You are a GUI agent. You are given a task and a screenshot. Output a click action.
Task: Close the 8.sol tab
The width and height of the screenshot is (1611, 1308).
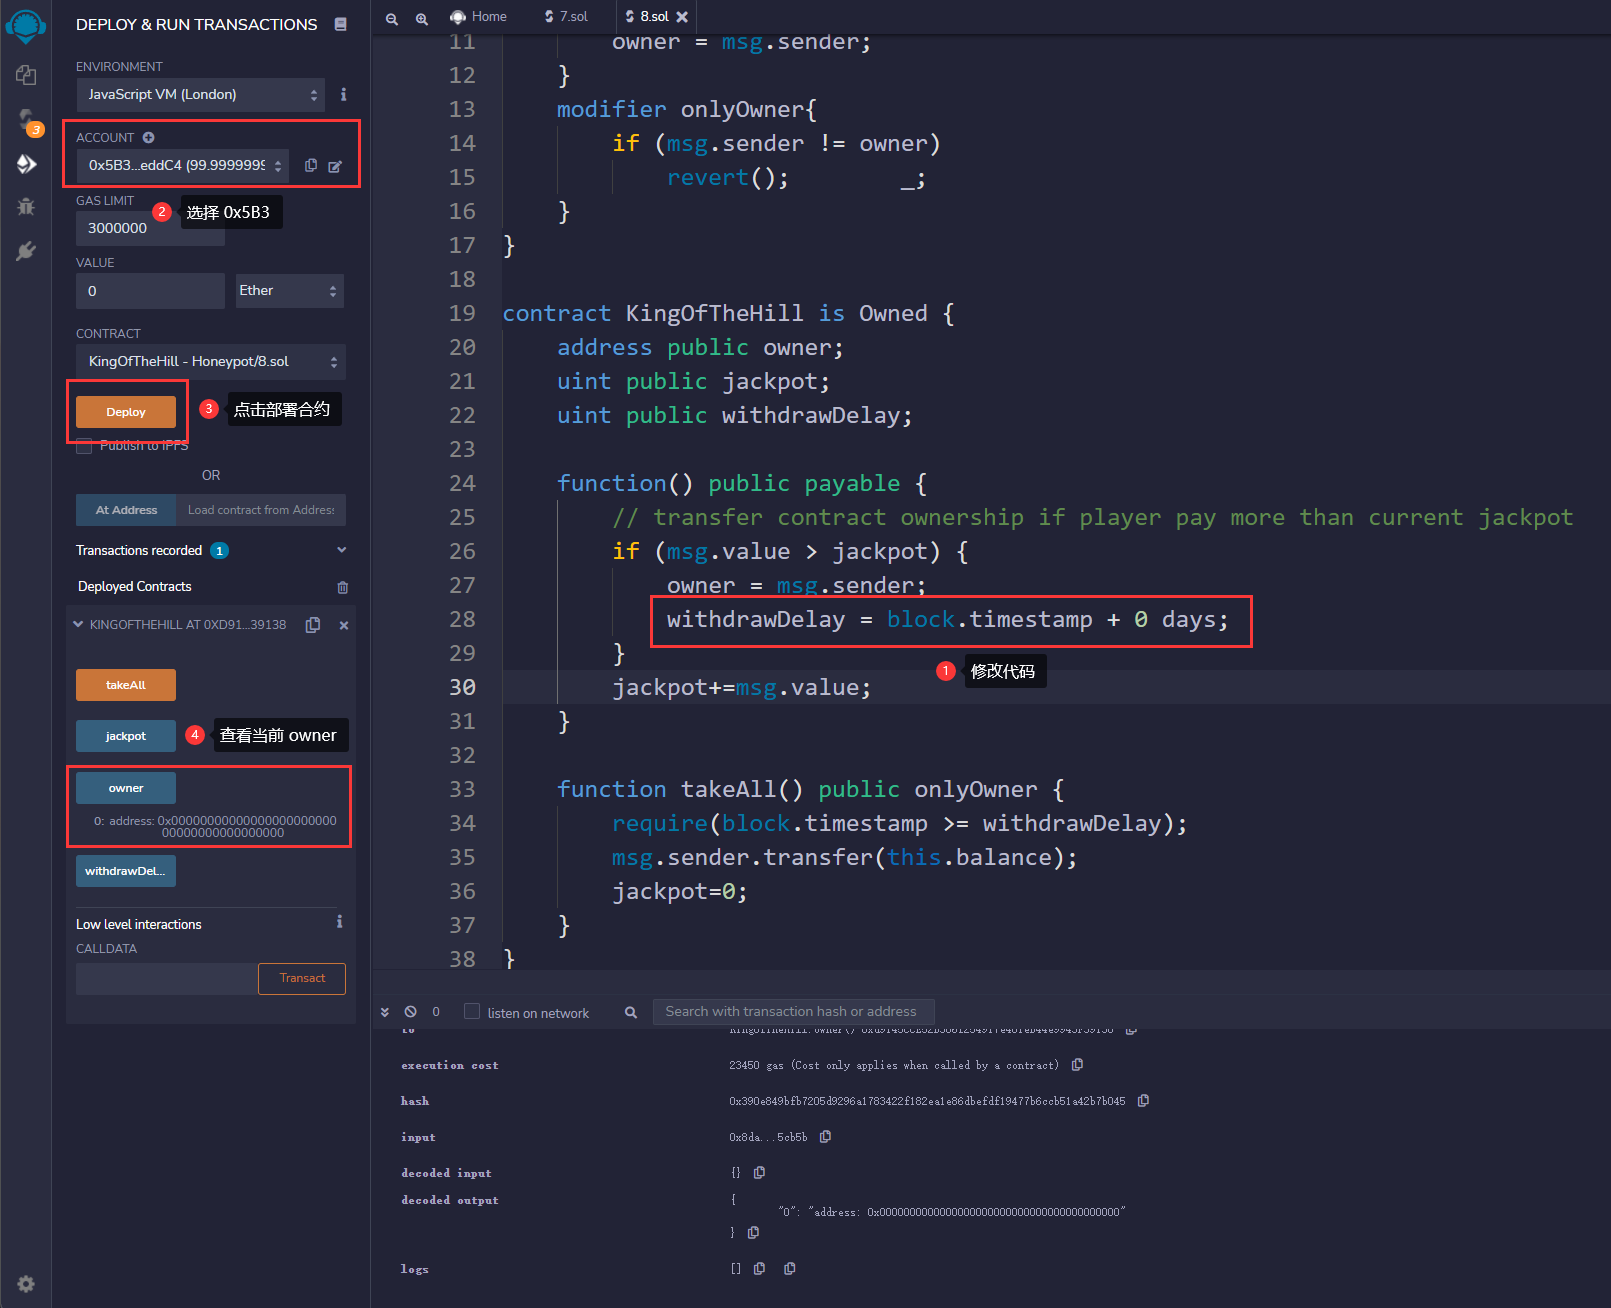tap(682, 17)
